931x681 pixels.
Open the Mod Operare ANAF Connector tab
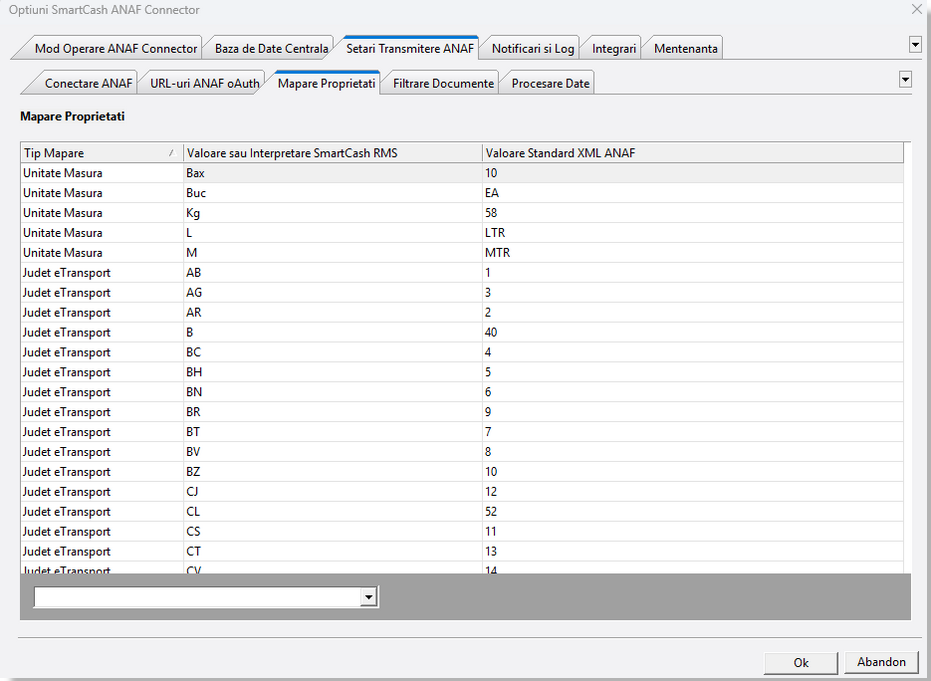(115, 49)
